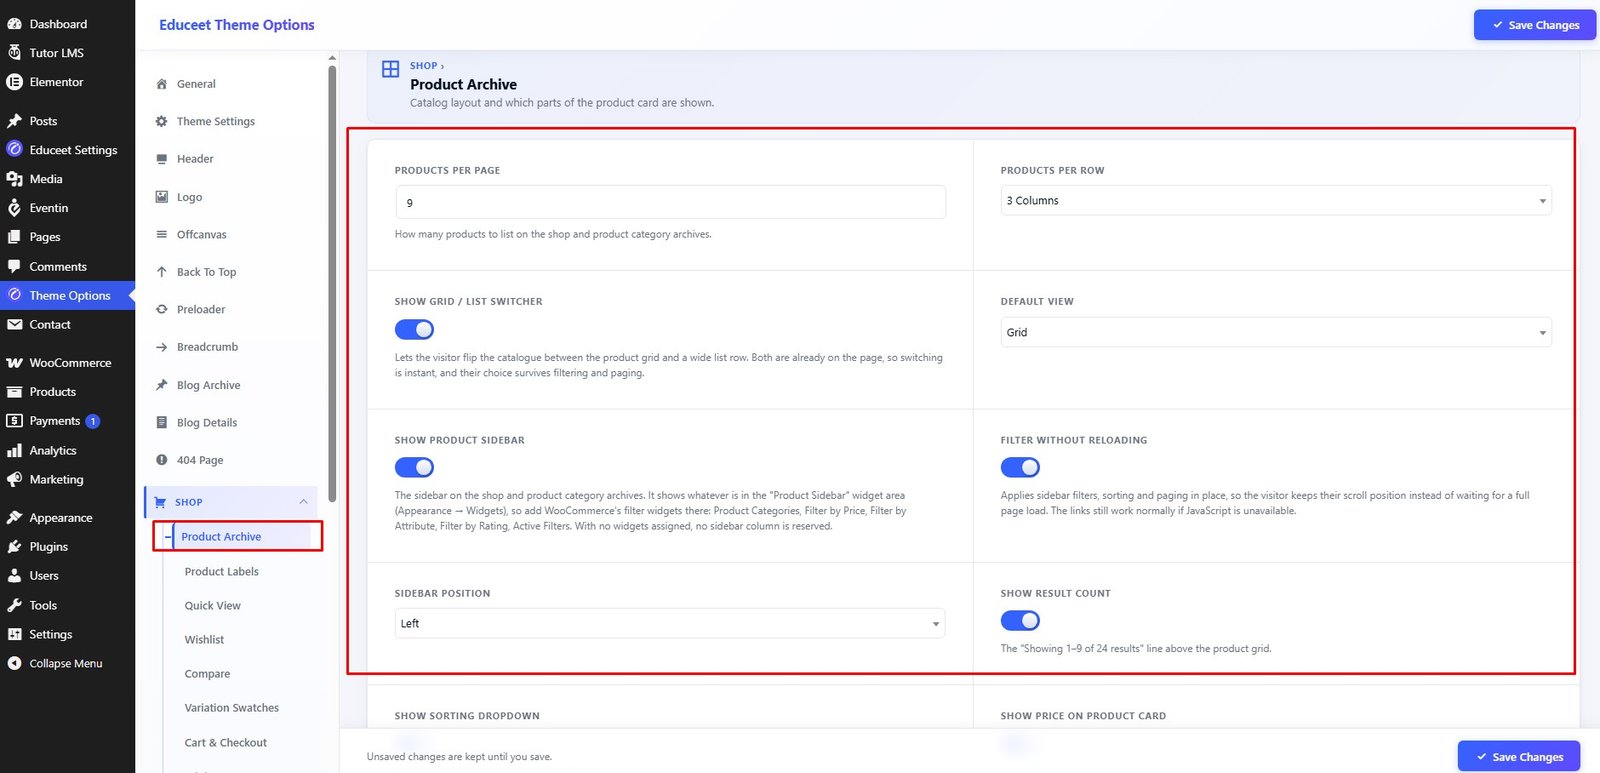
Task: Click the top Save Changes button
Action: [x=1535, y=25]
